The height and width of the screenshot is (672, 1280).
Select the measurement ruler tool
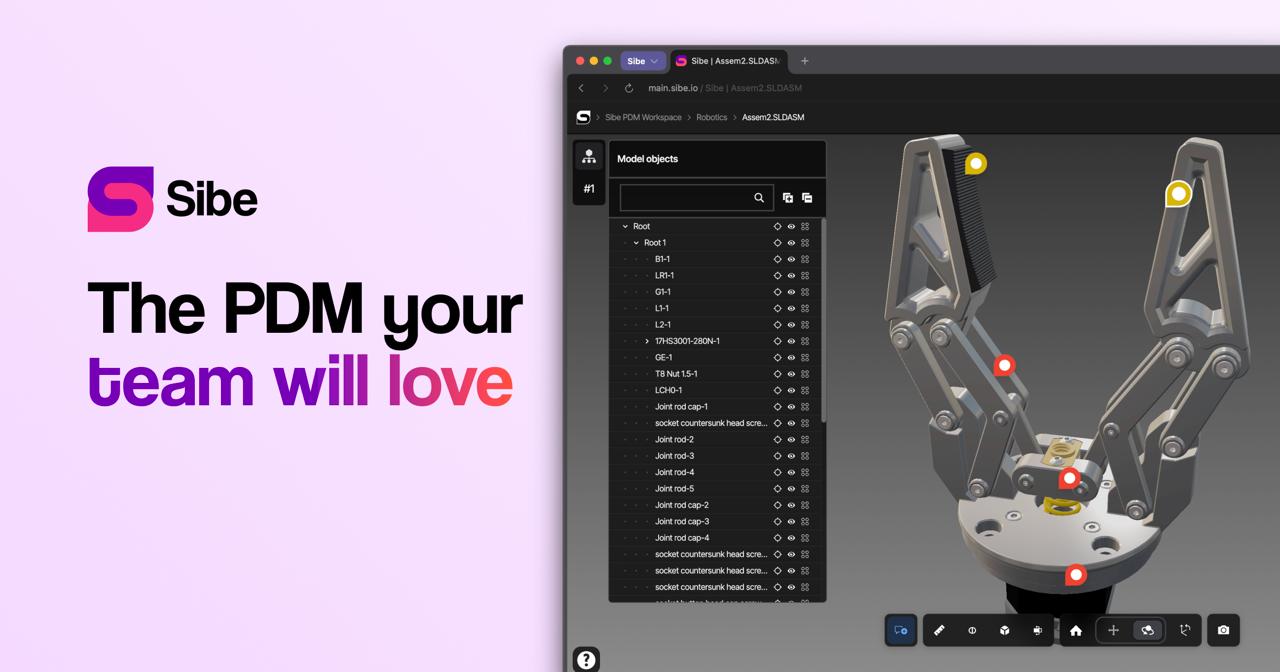point(940,630)
